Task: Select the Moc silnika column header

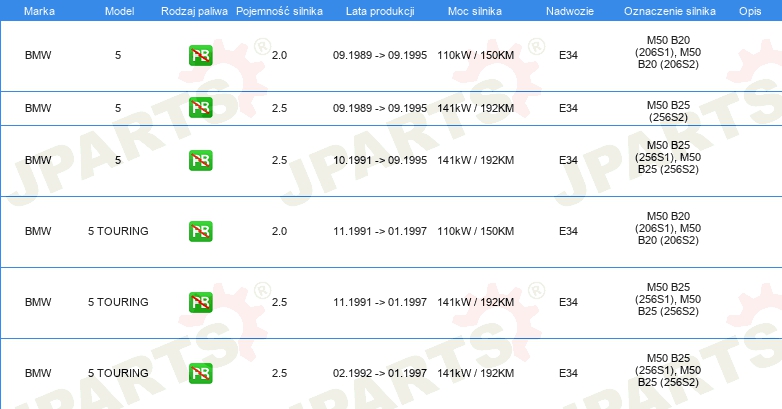Action: (475, 11)
